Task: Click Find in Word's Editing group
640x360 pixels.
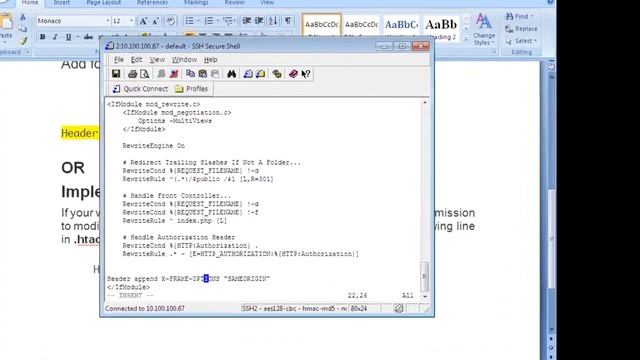Action: pos(520,16)
